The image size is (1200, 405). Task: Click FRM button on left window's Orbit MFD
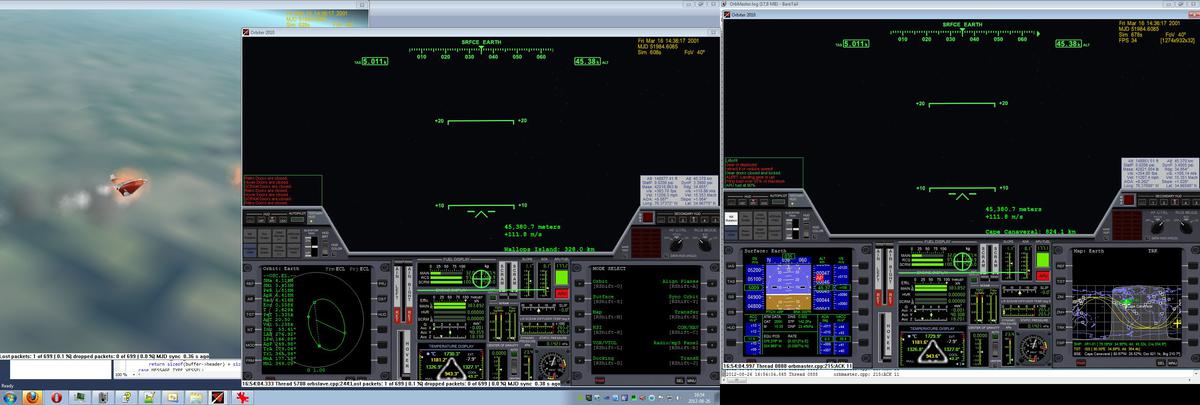[249, 360]
